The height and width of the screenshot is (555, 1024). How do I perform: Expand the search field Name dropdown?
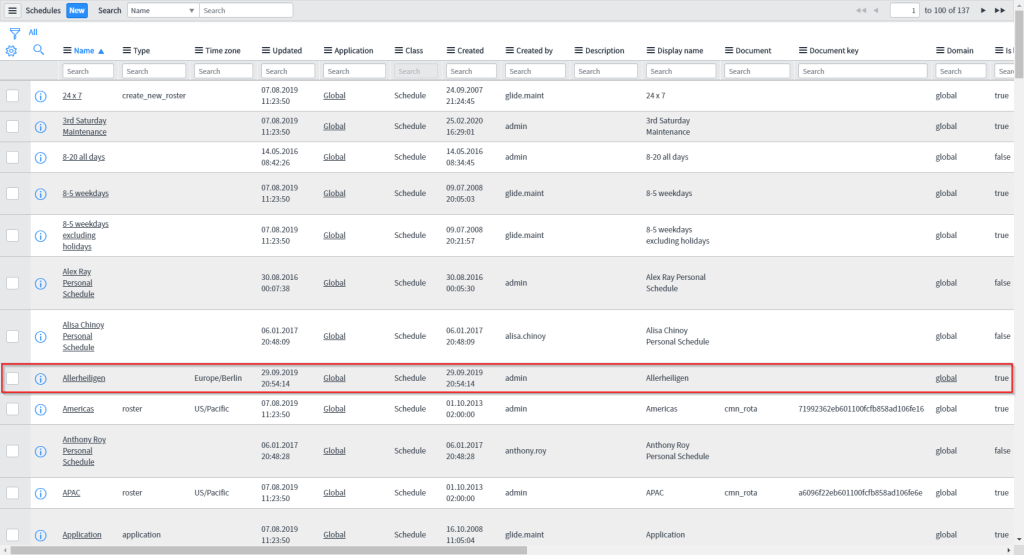click(163, 10)
